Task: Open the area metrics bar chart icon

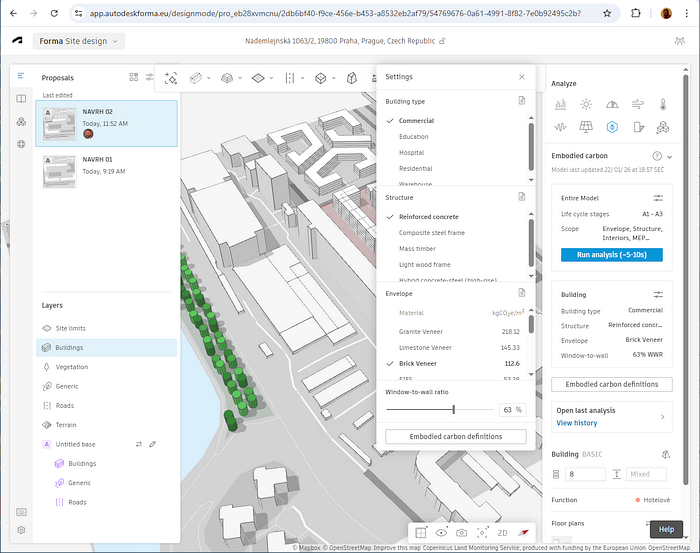Action: coord(560,104)
